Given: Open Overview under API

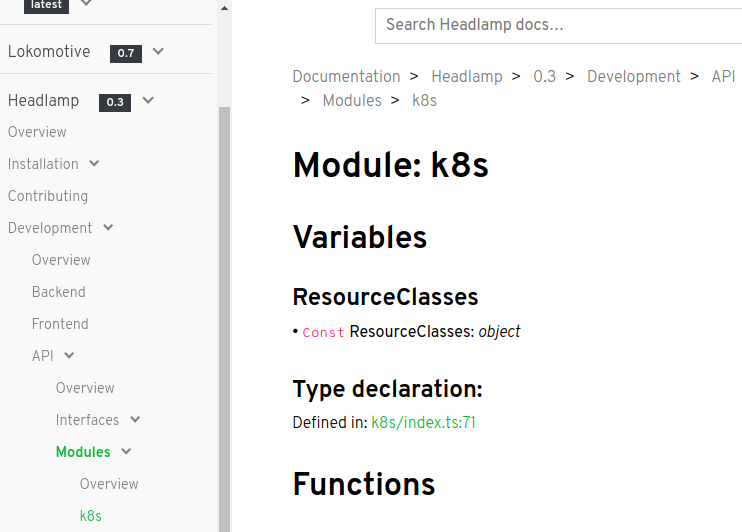Looking at the screenshot, I should tap(85, 388).
